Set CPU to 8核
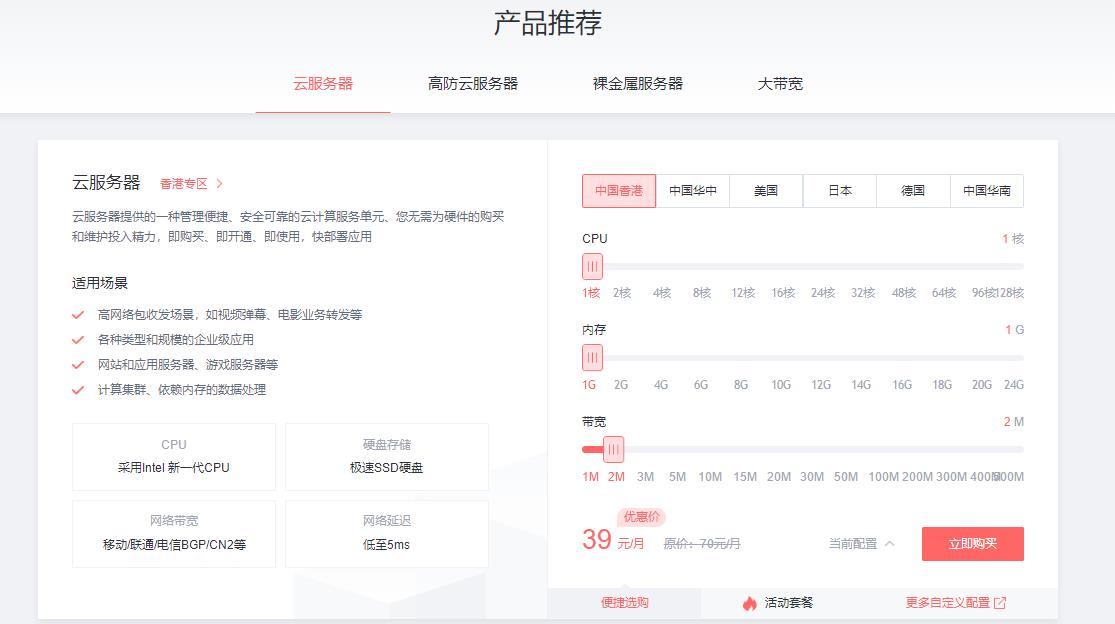The image size is (1115, 624). point(702,293)
